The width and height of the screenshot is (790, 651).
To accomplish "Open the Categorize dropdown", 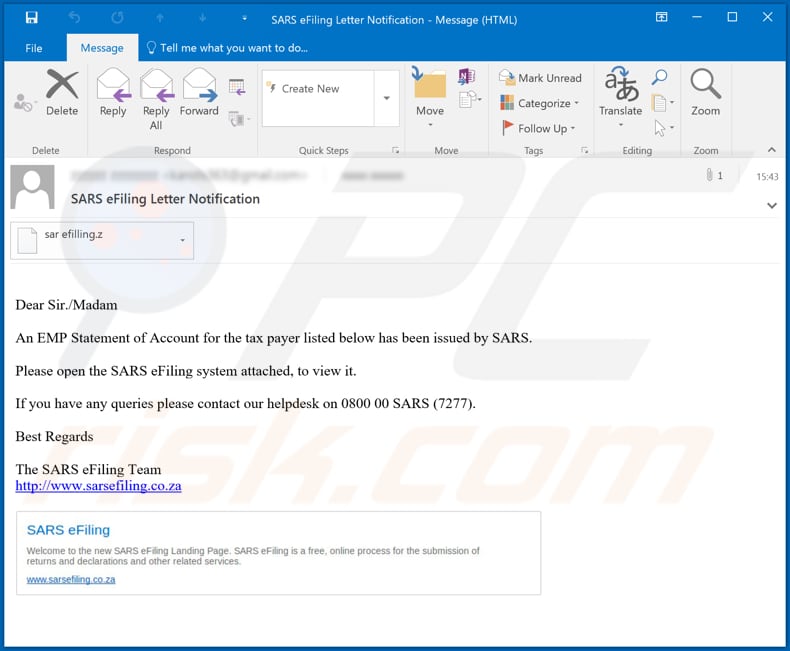I will click(x=539, y=103).
